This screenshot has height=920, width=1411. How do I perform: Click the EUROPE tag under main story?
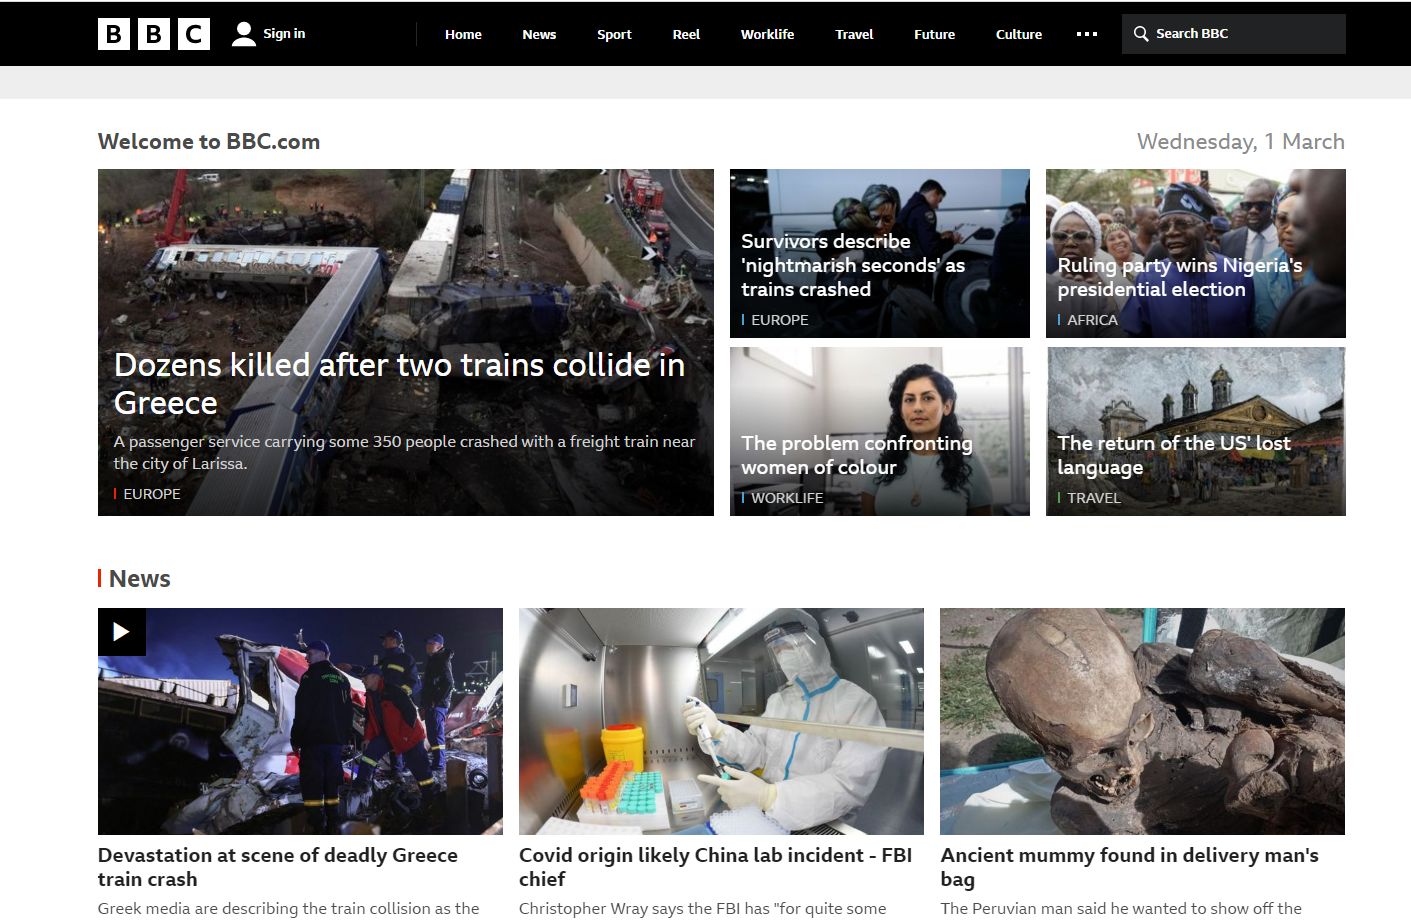(152, 494)
